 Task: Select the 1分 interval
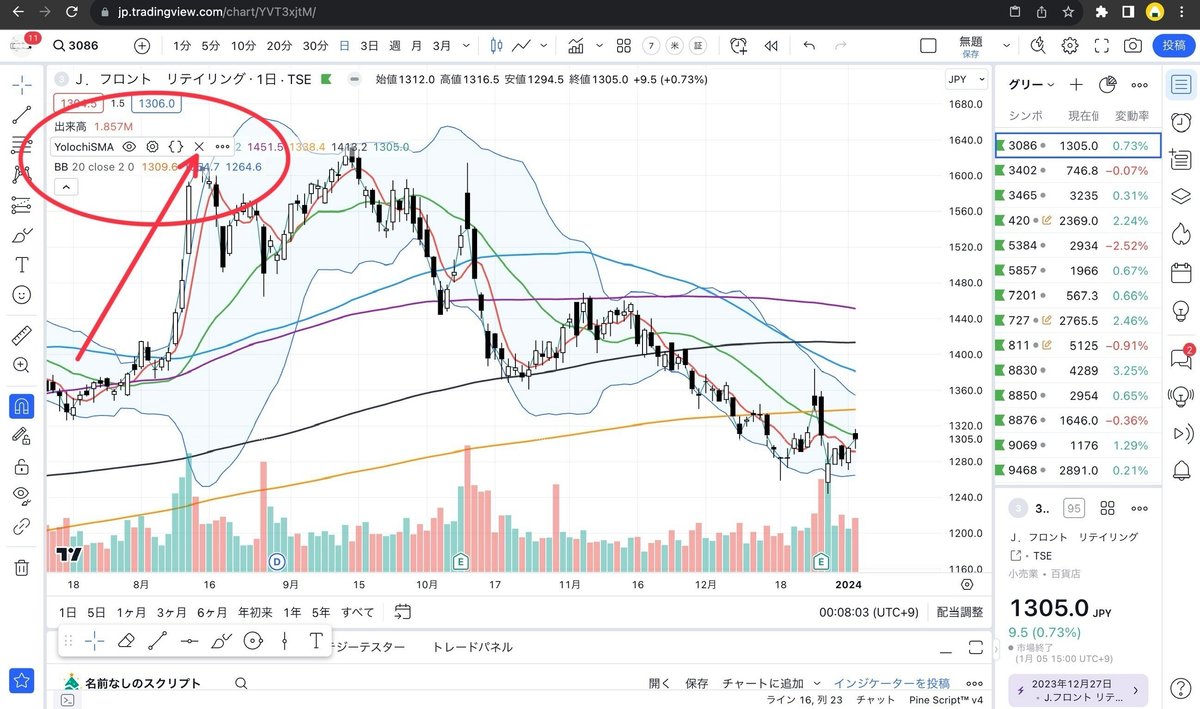[182, 46]
